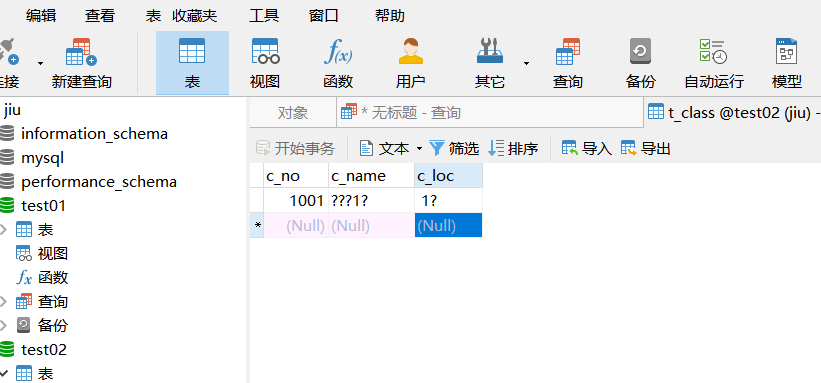Open the 工具 (Tools) menu
Image resolution: width=821 pixels, height=383 pixels.
(x=264, y=16)
